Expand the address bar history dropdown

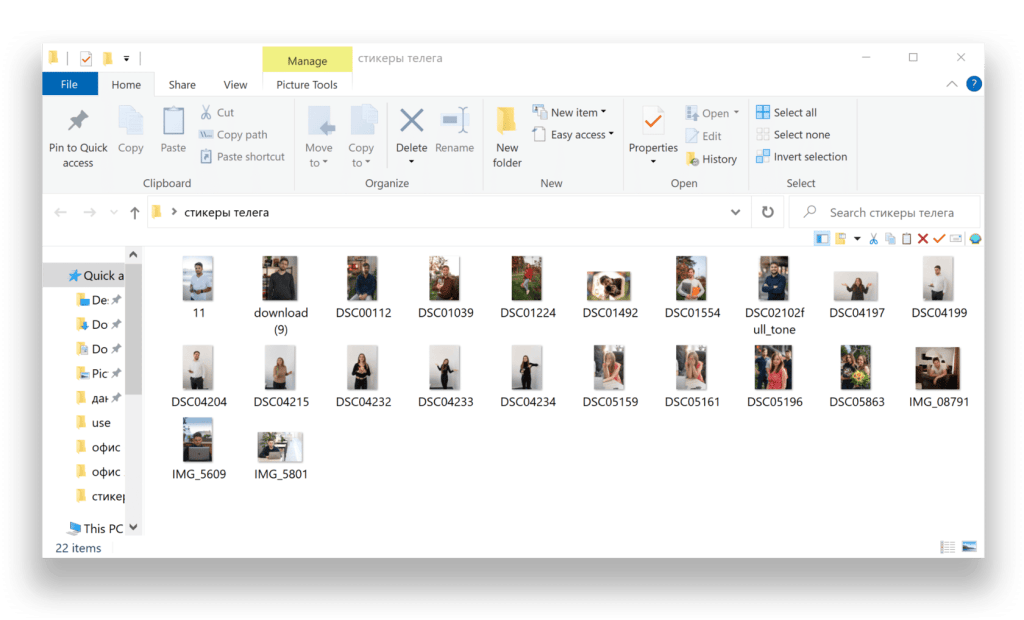point(735,212)
